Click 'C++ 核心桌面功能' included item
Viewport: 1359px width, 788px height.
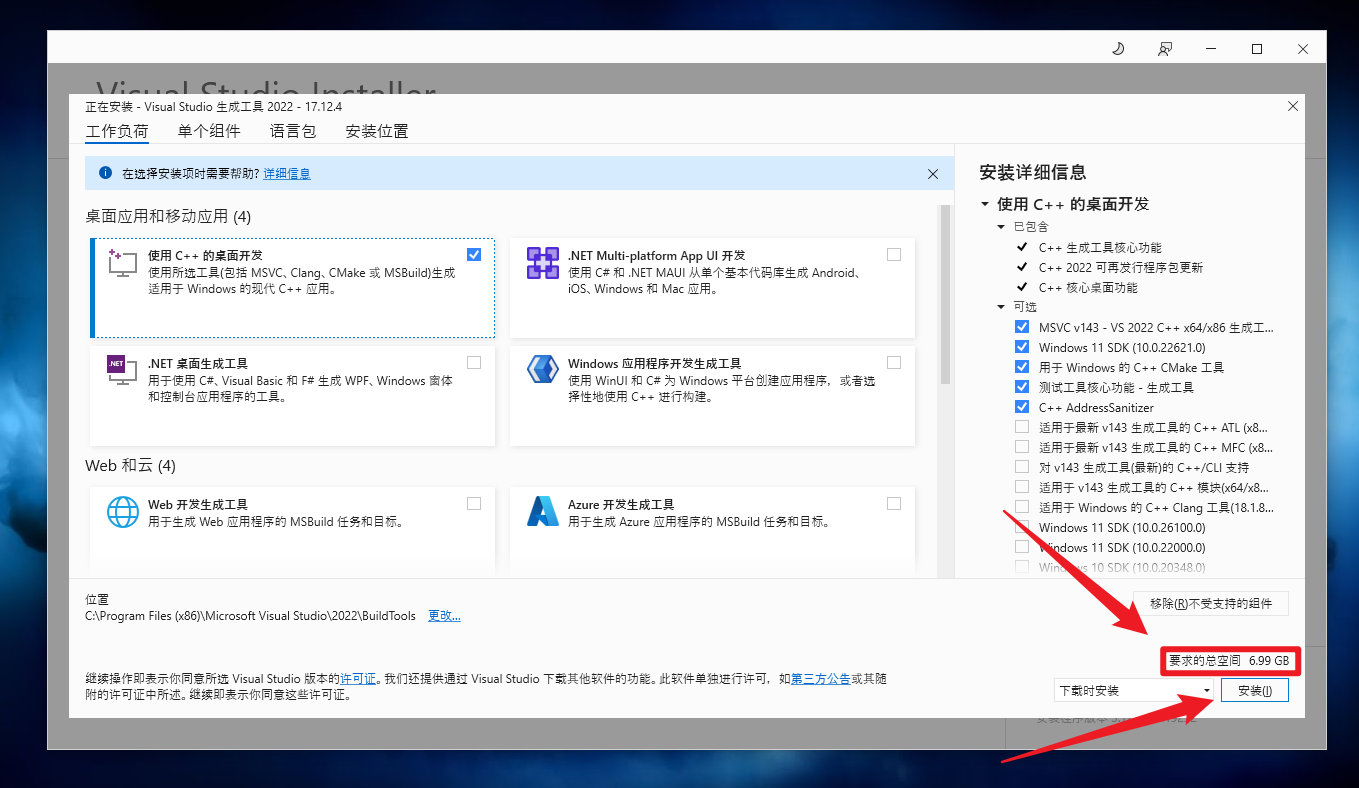pos(1088,287)
